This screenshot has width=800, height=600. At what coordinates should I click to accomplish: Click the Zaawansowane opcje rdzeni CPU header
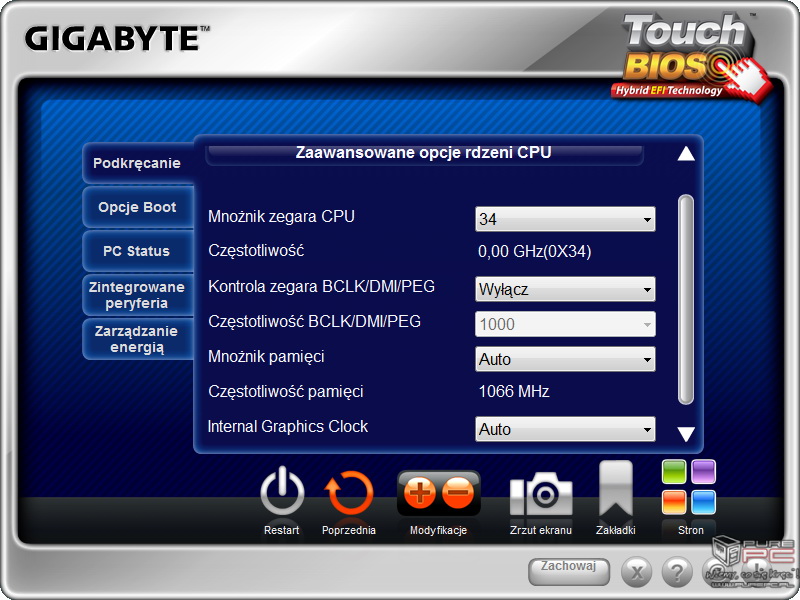(x=423, y=153)
